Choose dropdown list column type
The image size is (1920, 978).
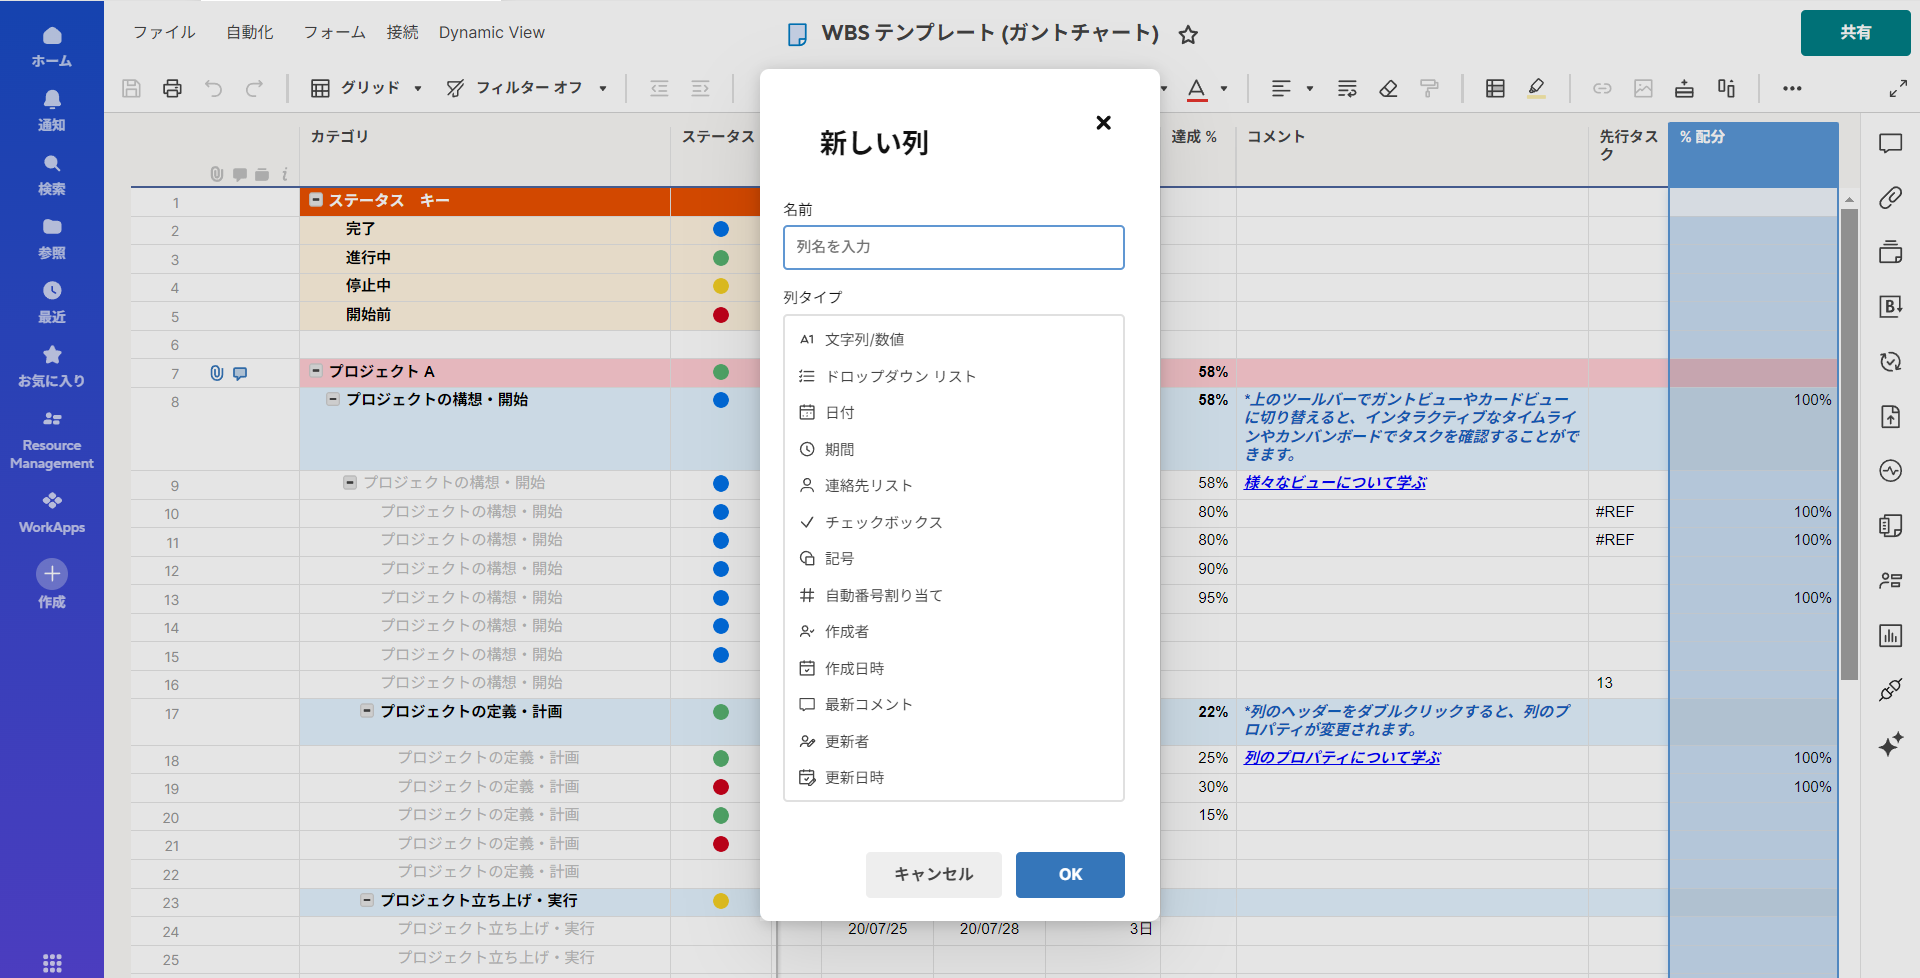point(900,377)
